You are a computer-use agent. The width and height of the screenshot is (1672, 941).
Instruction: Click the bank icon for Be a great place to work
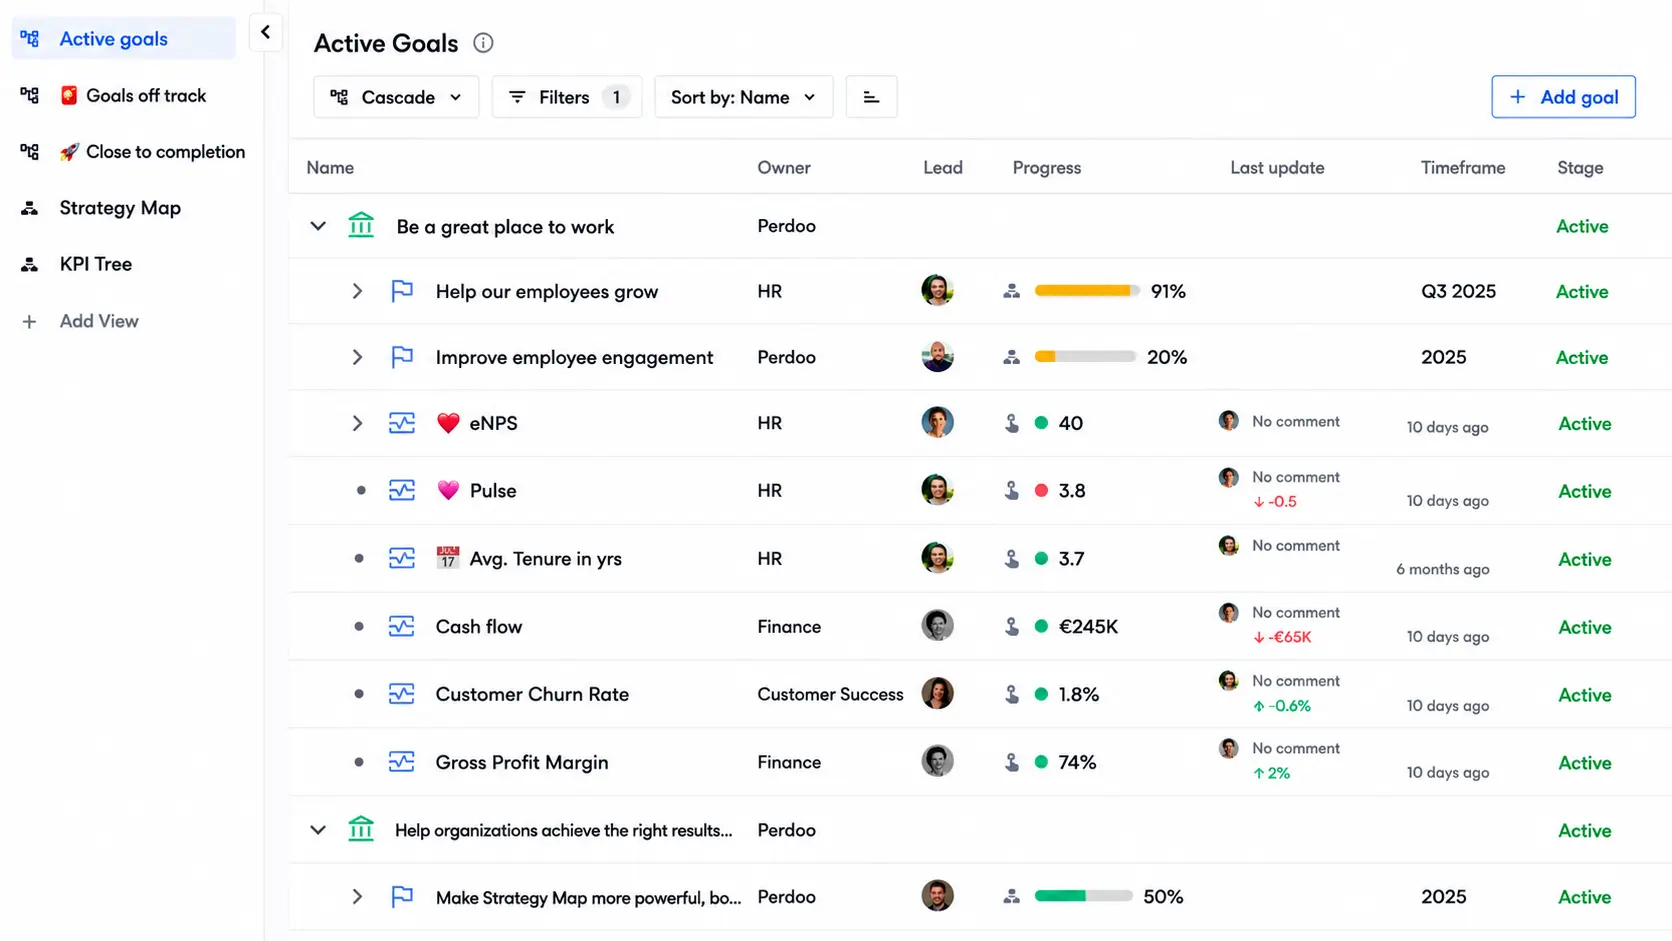(361, 225)
